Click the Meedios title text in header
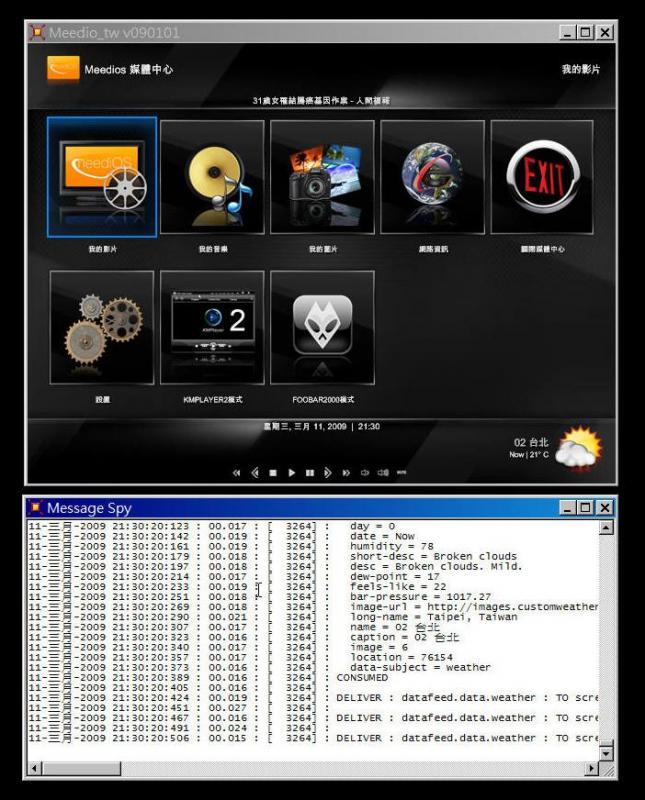645x800 pixels. click(129, 69)
